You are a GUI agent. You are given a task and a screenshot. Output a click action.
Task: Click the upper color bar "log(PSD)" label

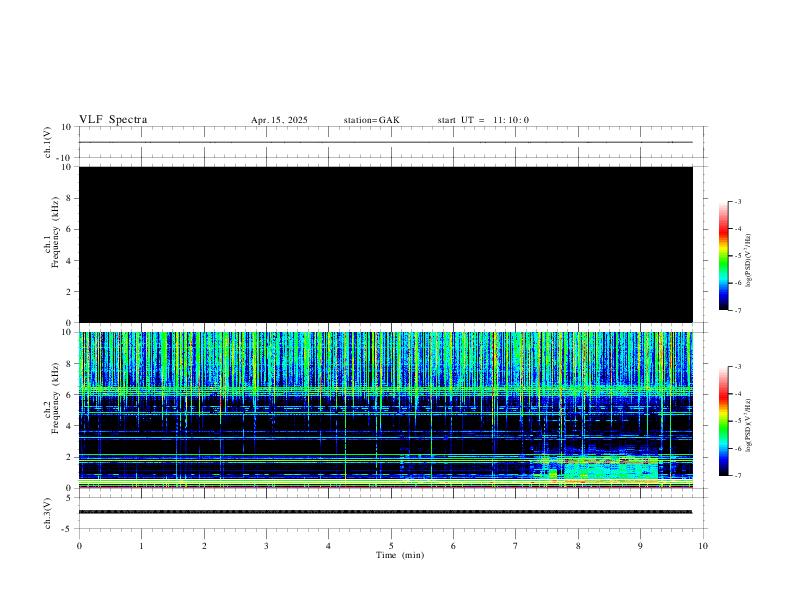click(x=749, y=260)
